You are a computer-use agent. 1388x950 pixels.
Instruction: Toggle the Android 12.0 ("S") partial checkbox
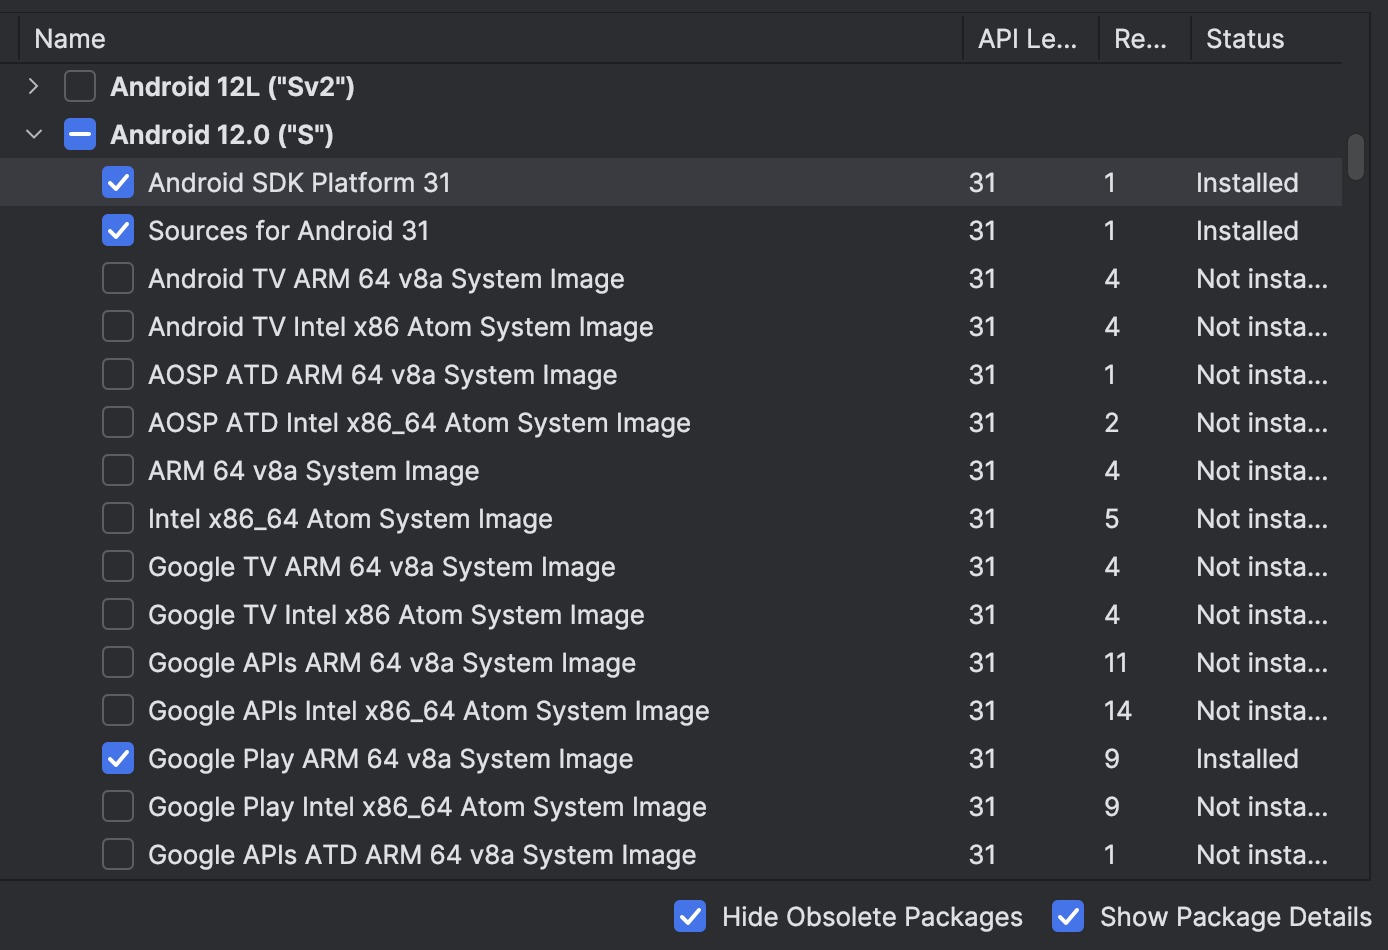tap(80, 135)
